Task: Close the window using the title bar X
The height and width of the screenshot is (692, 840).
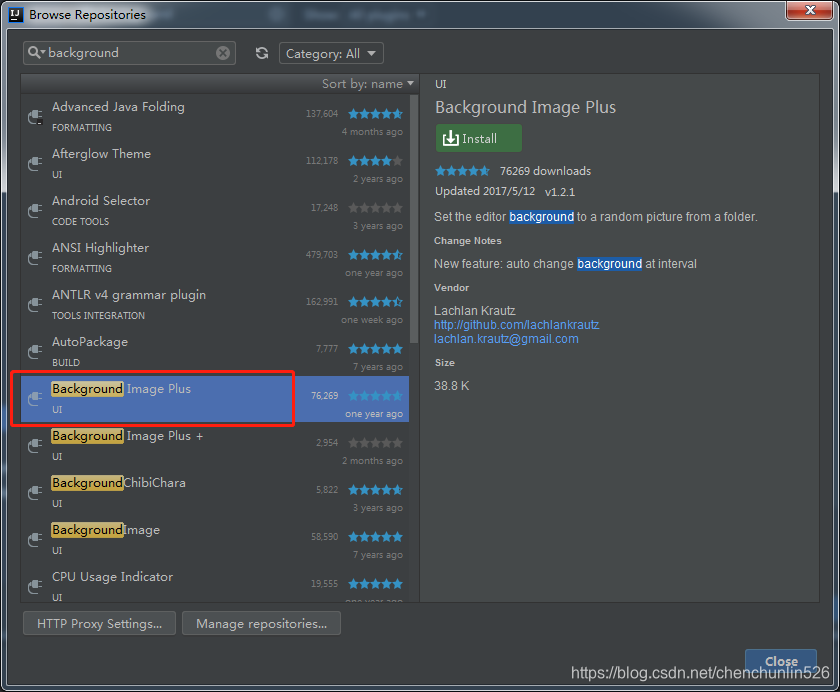Action: 811,10
